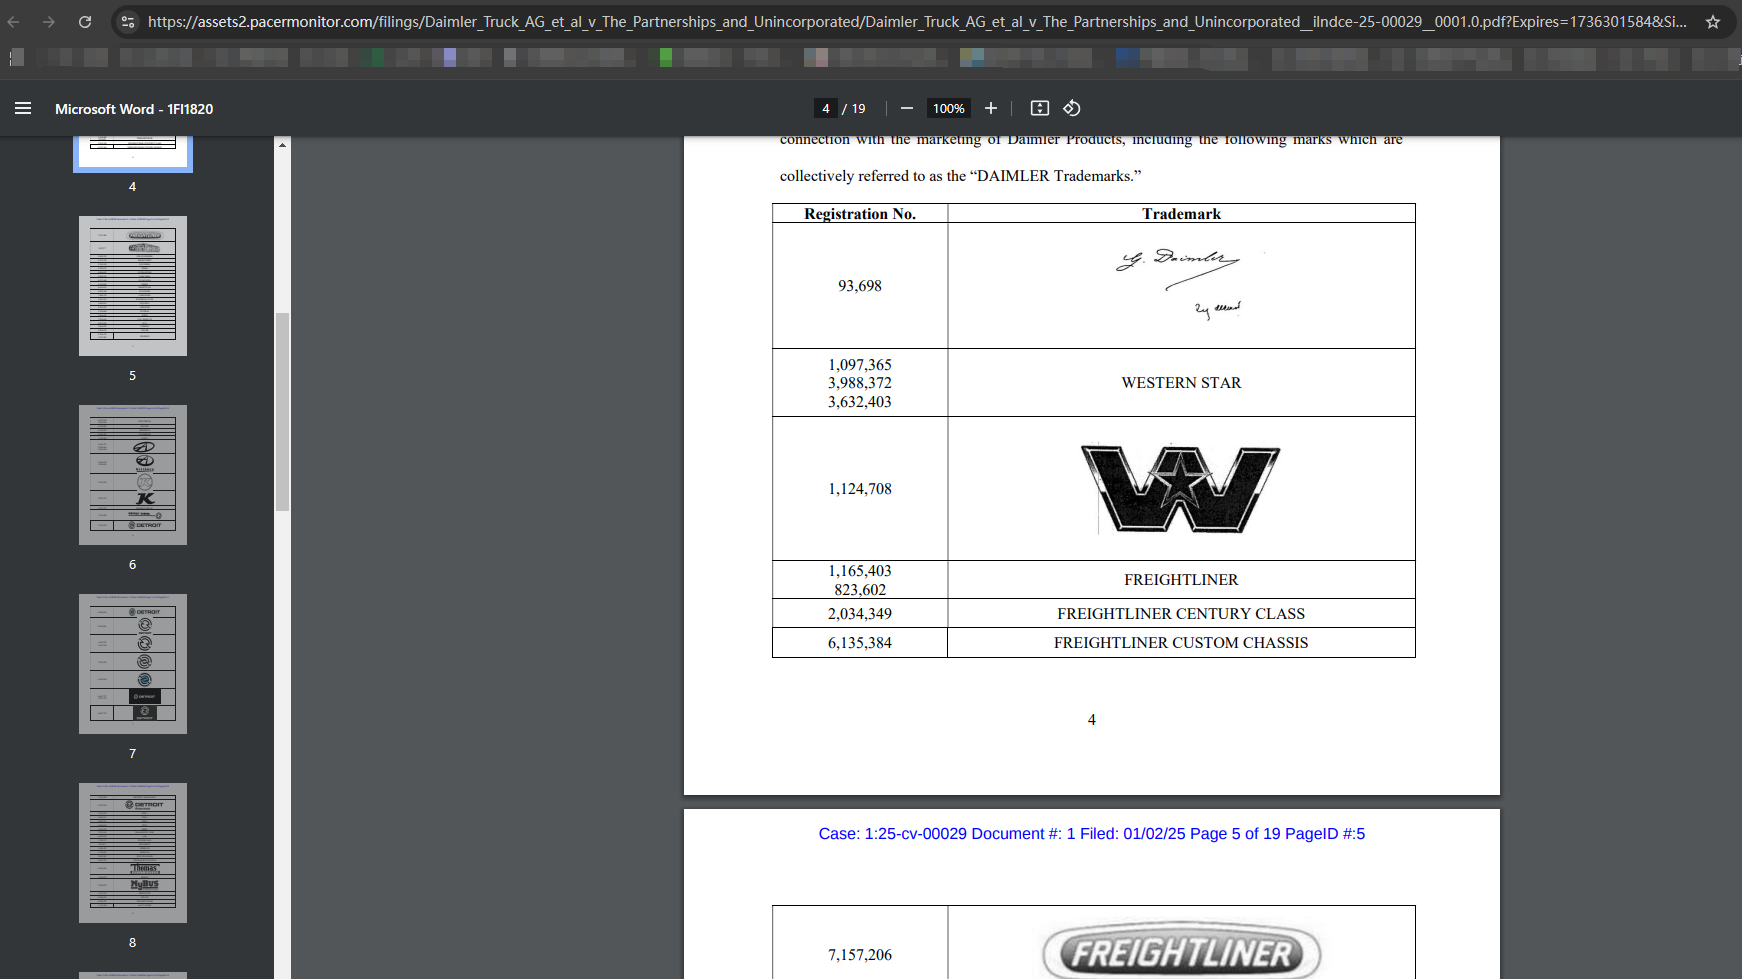Select registration number '1,097,365'
This screenshot has width=1742, height=979.
[x=860, y=365]
